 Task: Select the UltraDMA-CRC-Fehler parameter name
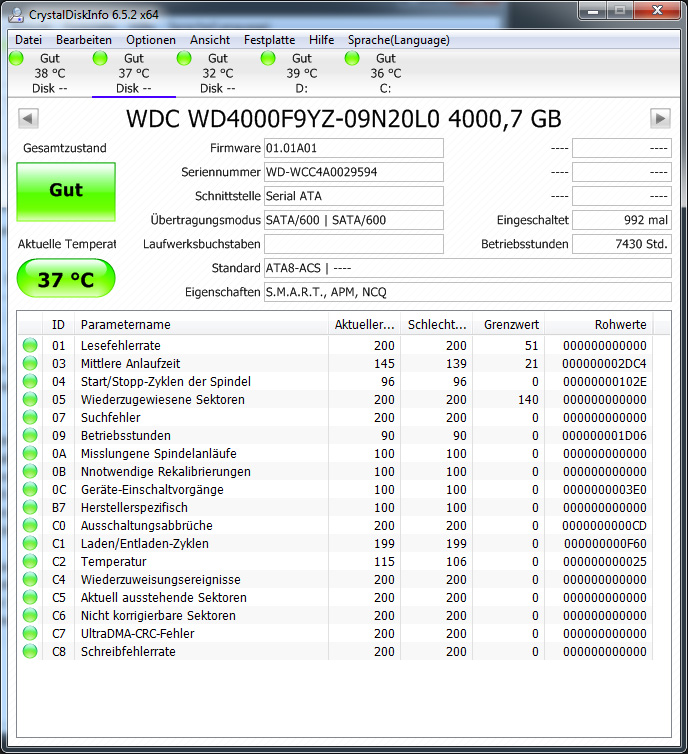click(x=138, y=633)
